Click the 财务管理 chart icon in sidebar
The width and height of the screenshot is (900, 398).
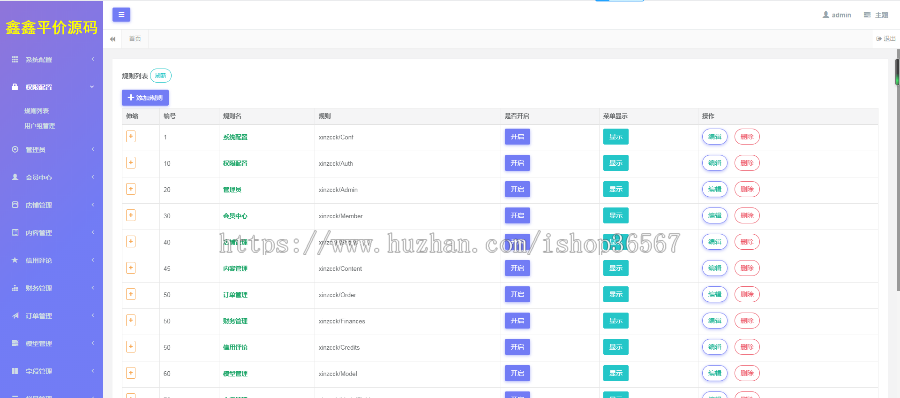(15, 288)
